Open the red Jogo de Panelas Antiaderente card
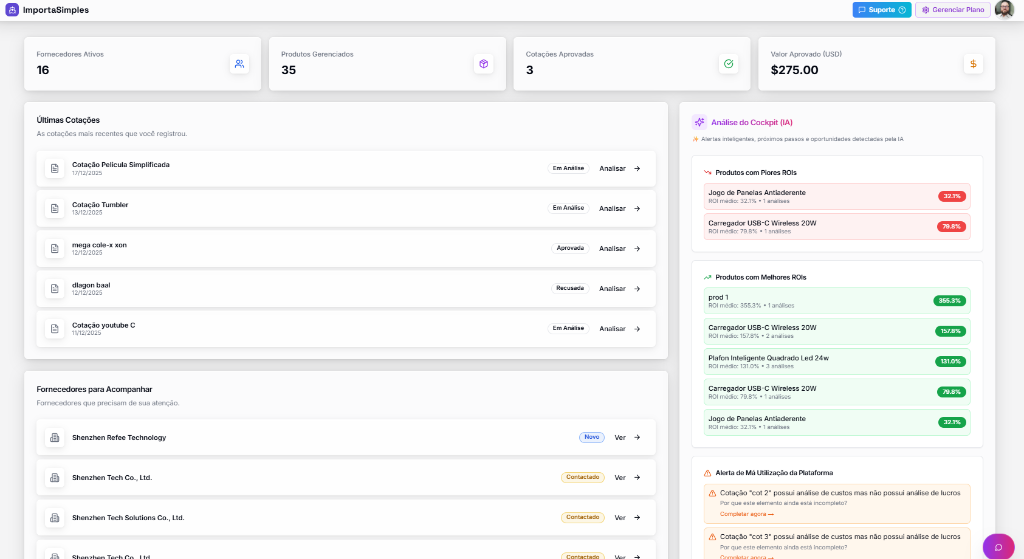Screen dimensions: 1024x559 [837, 197]
